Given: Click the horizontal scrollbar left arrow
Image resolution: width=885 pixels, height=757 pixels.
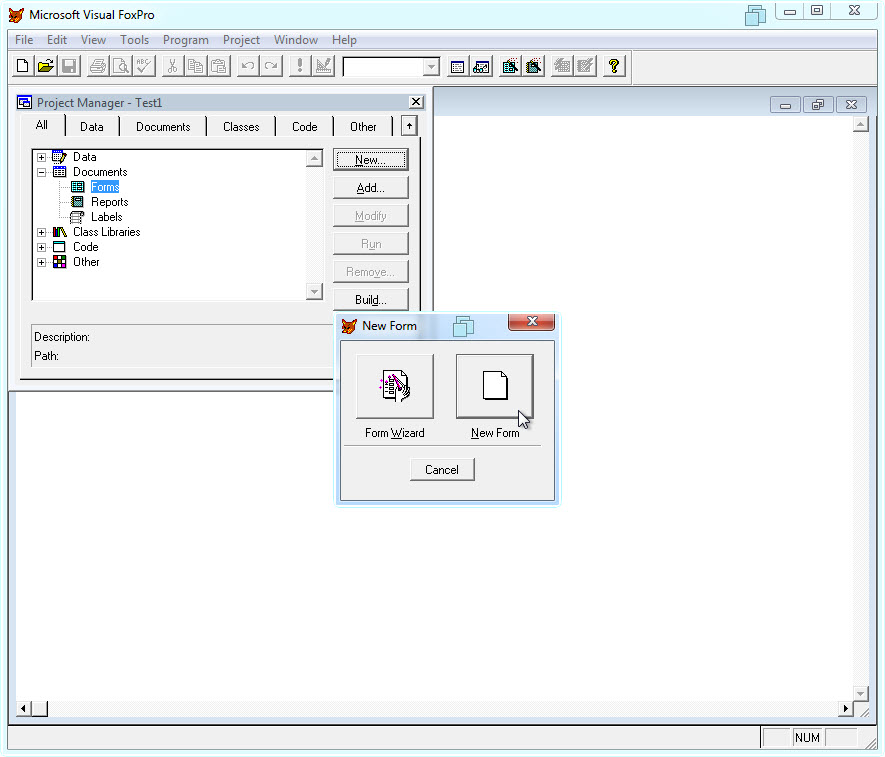Looking at the screenshot, I should tap(23, 708).
